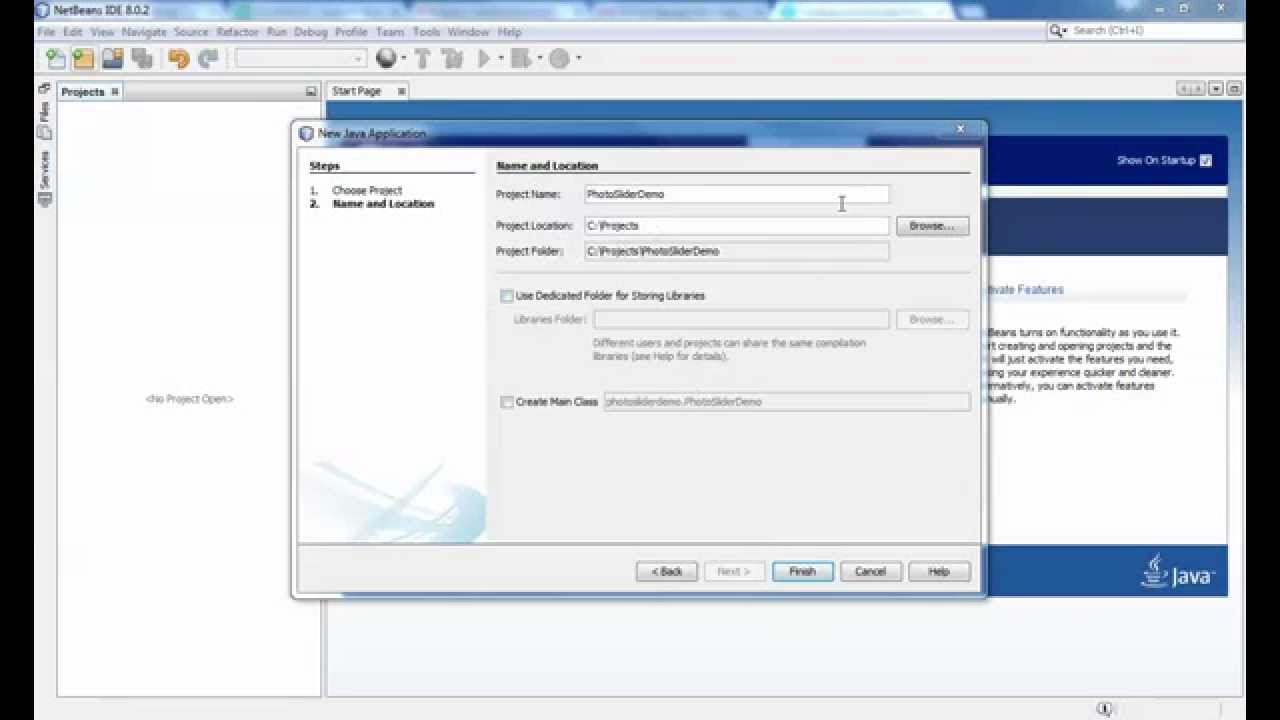This screenshot has width=1280, height=720.
Task: Click the Open Project toolbar icon
Action: pyautogui.click(x=112, y=59)
